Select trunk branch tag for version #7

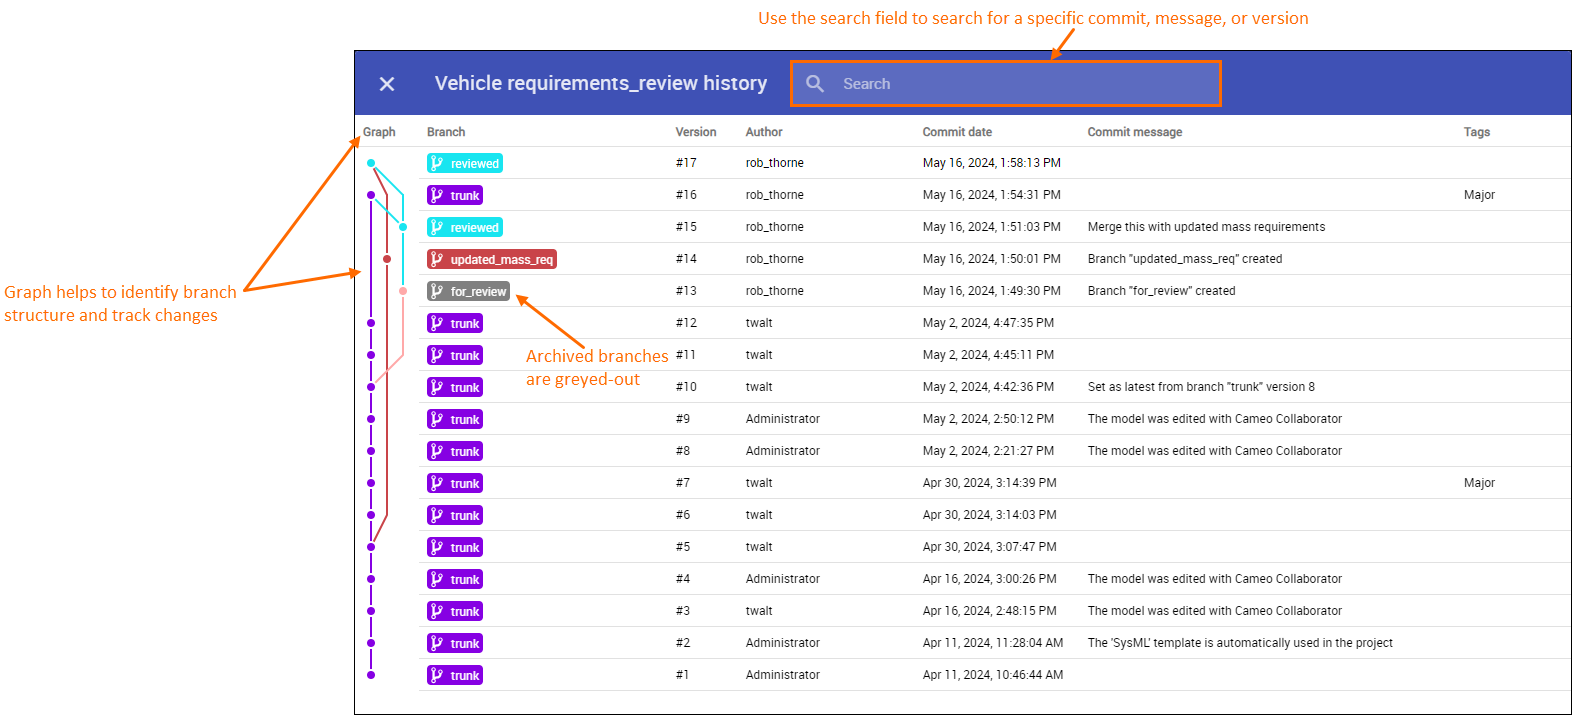pos(455,484)
